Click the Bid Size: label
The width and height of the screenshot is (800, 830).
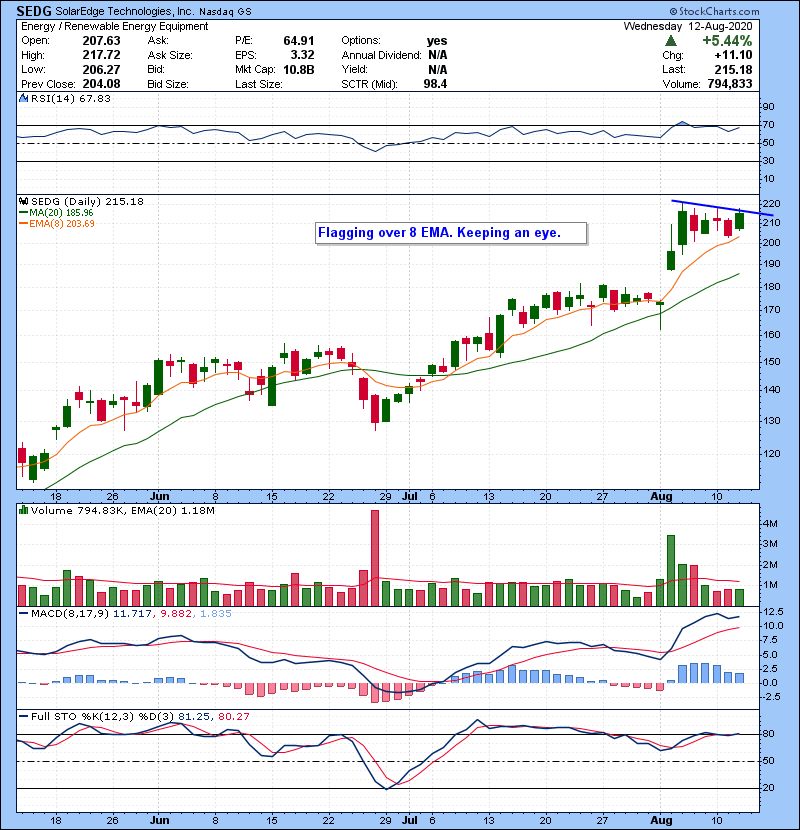click(168, 84)
